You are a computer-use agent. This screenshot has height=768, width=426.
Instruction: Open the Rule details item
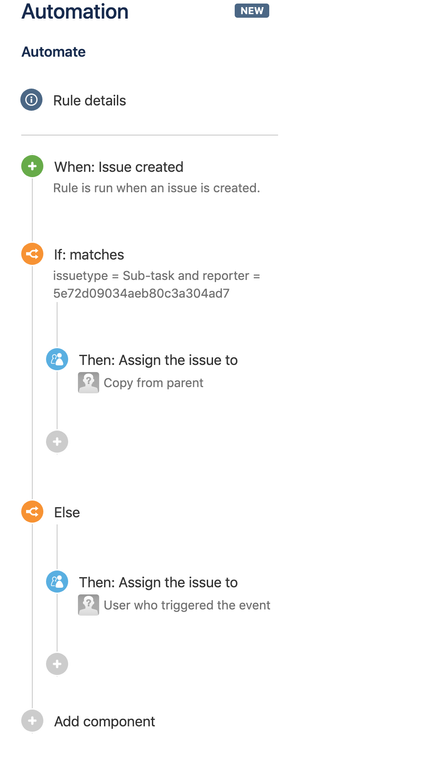[90, 100]
